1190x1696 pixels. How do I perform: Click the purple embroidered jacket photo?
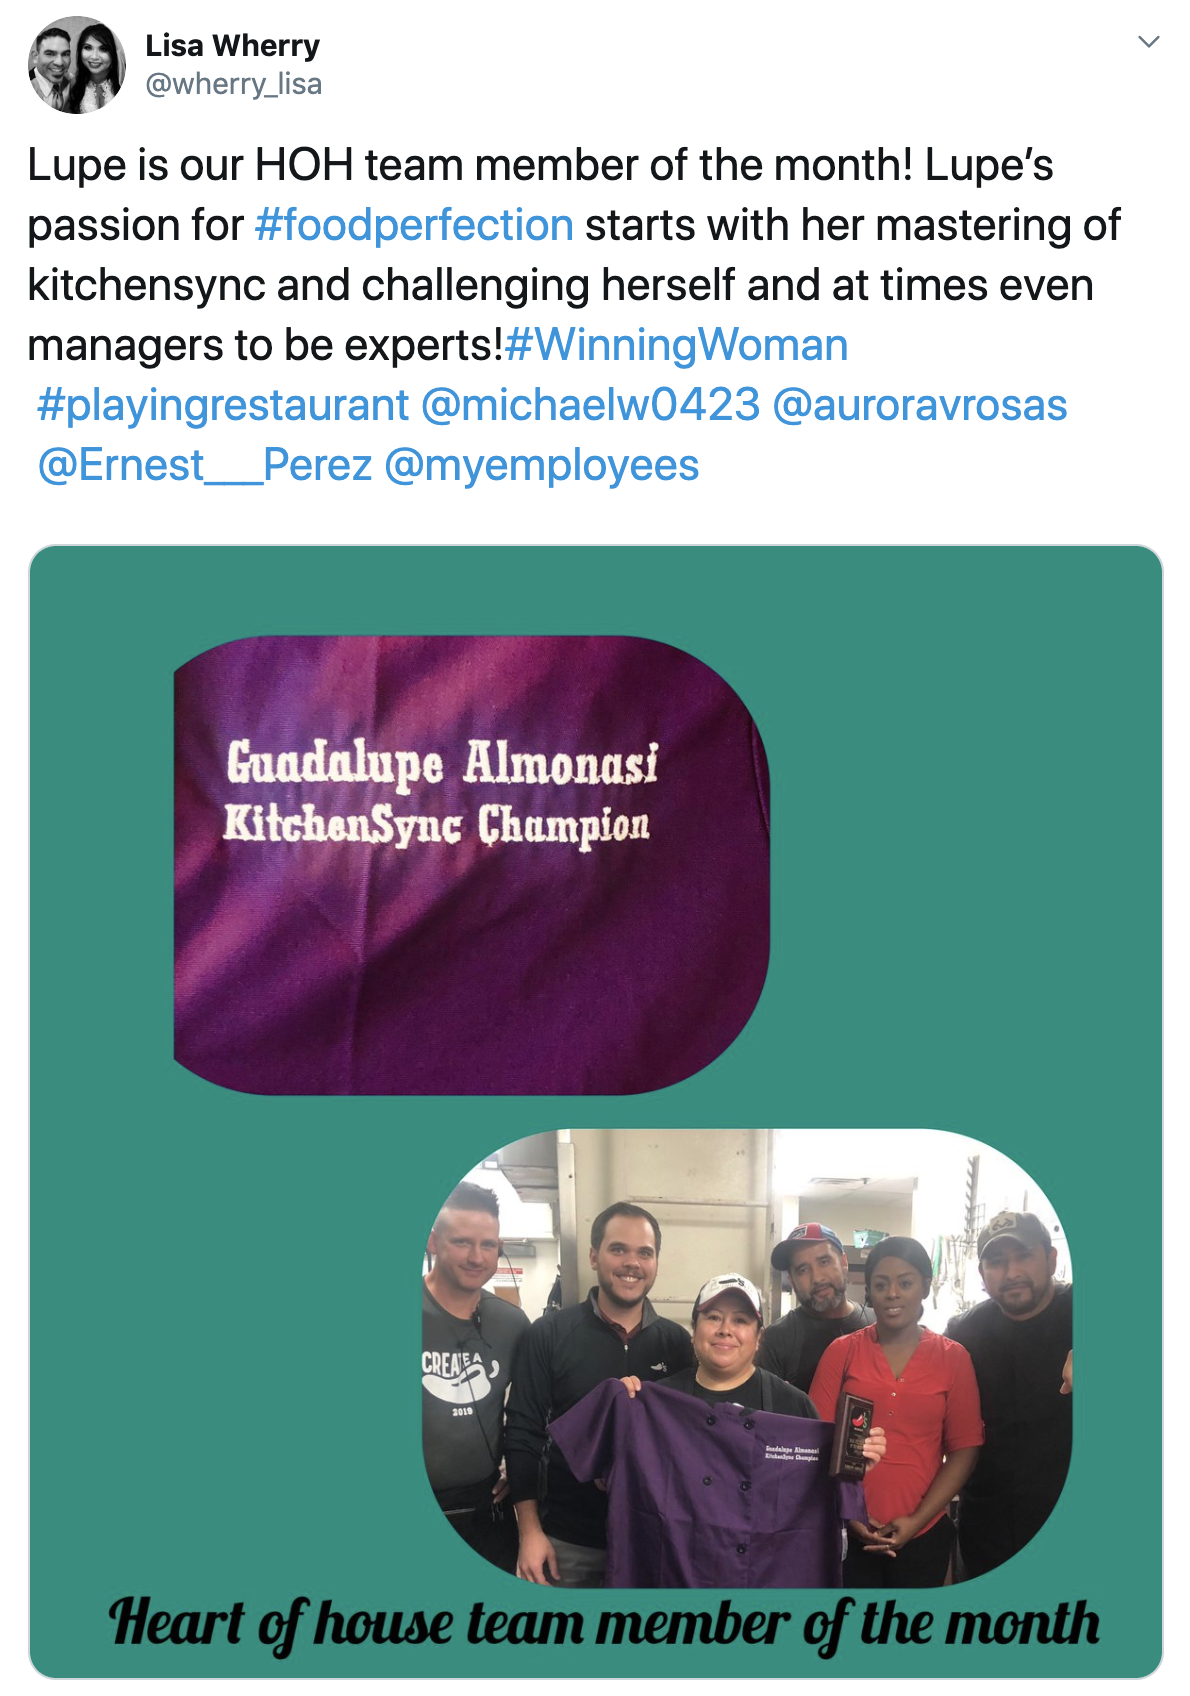471,865
